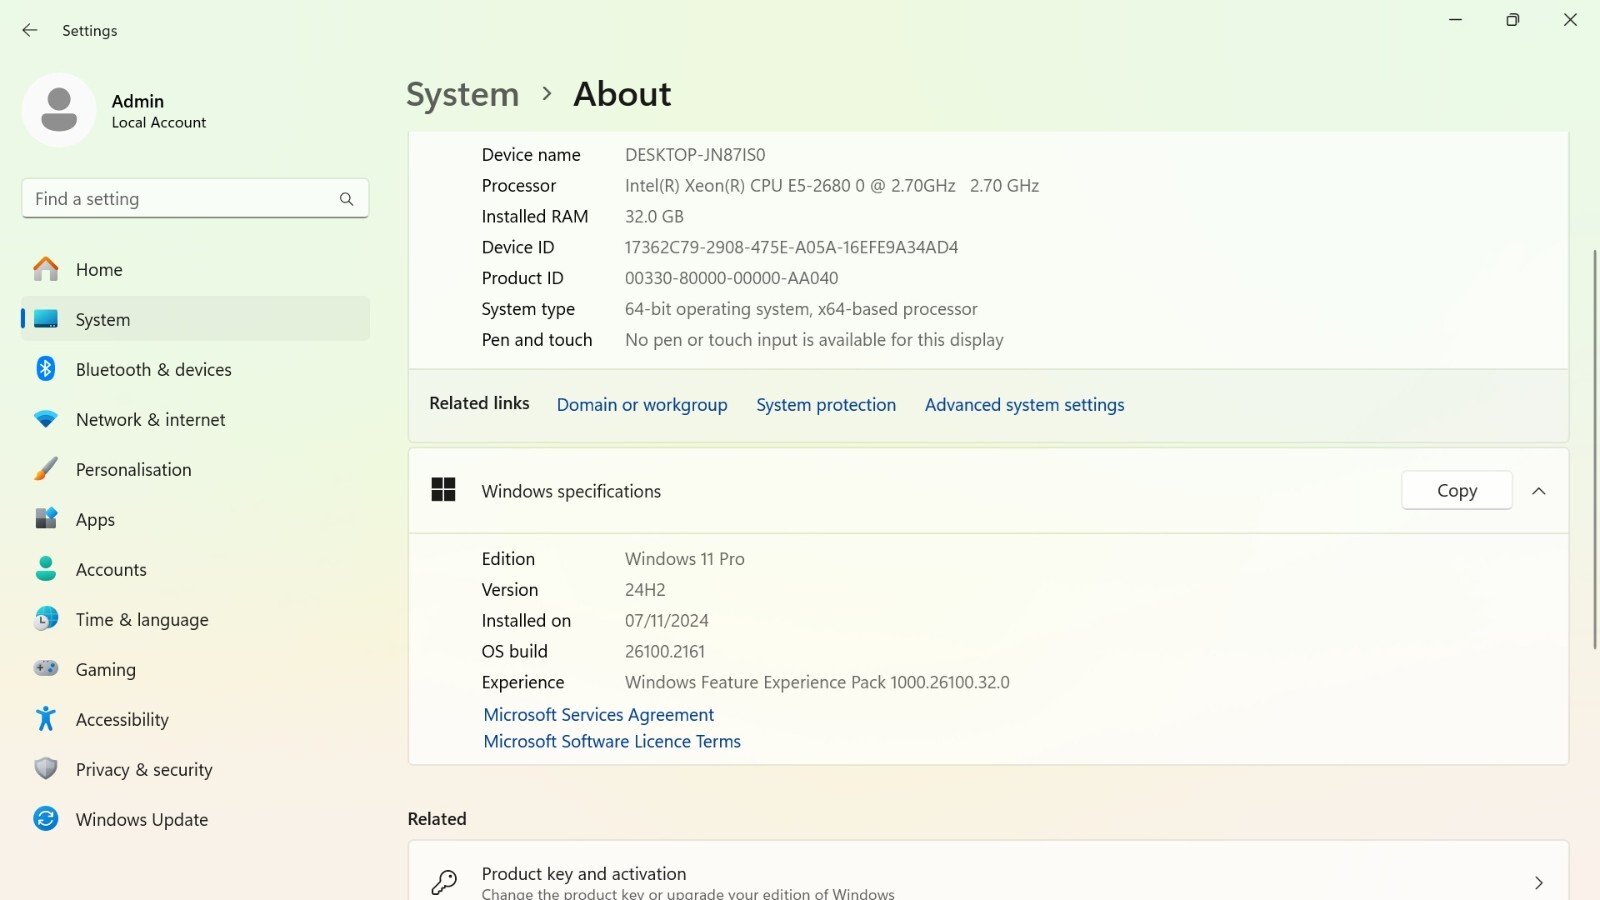Image resolution: width=1600 pixels, height=900 pixels.
Task: Click the Windows logo beside Windows specifications
Action: pyautogui.click(x=443, y=490)
